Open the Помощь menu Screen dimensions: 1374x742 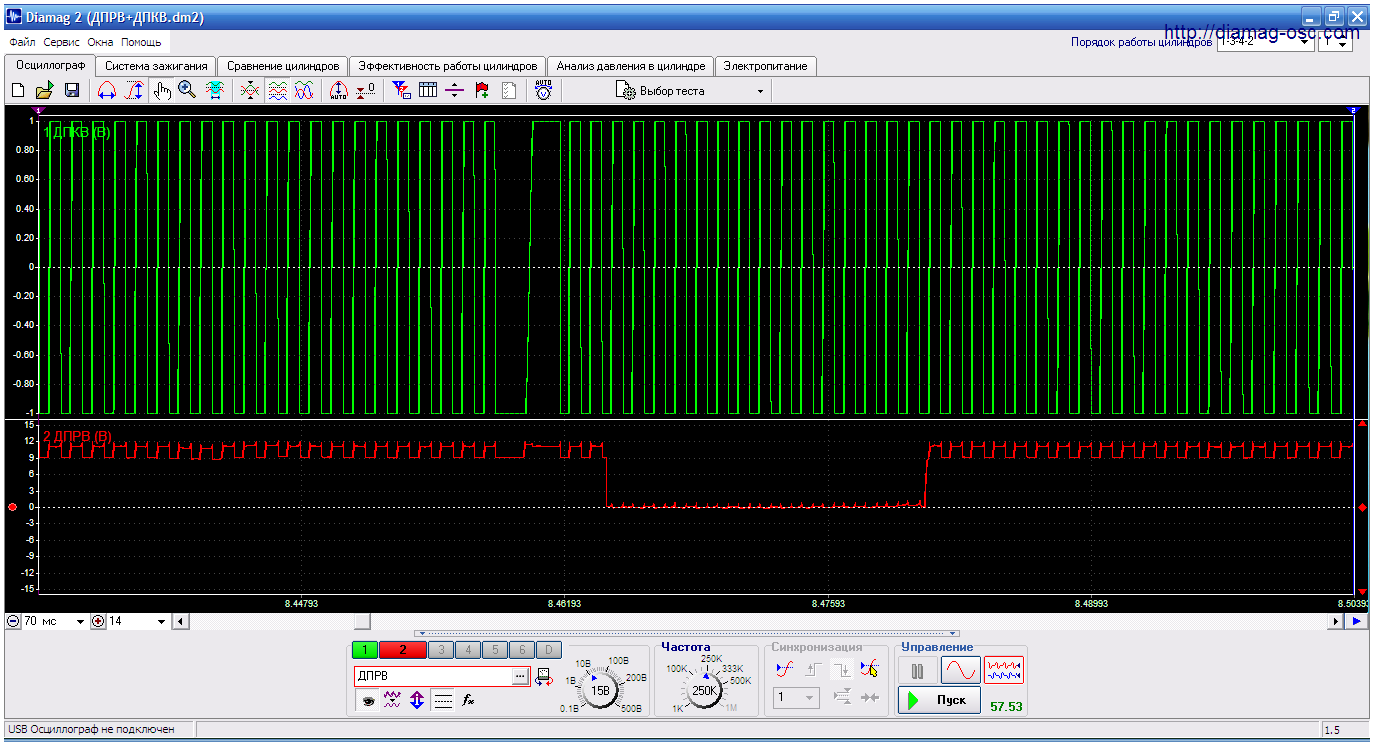click(x=141, y=43)
